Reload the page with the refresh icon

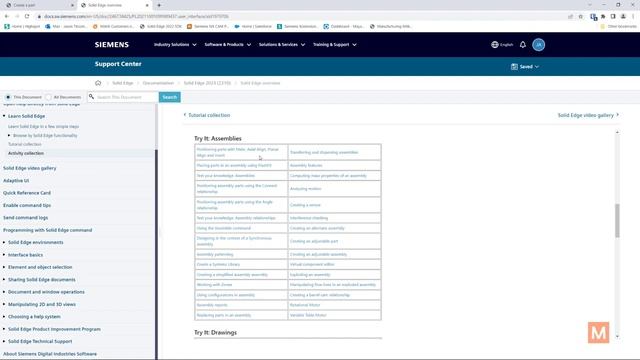pos(27,16)
